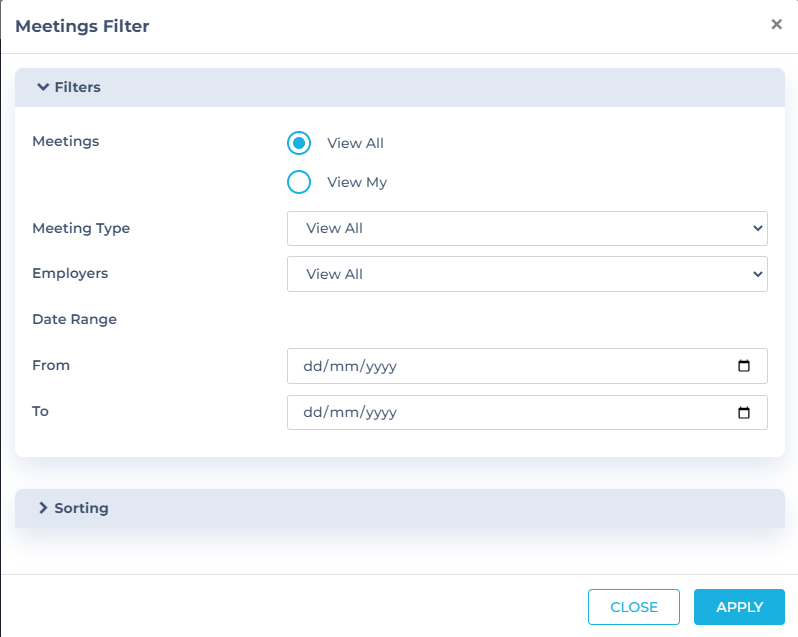Click the View My label text
Screen dimensions: 798x637
[x=357, y=182]
